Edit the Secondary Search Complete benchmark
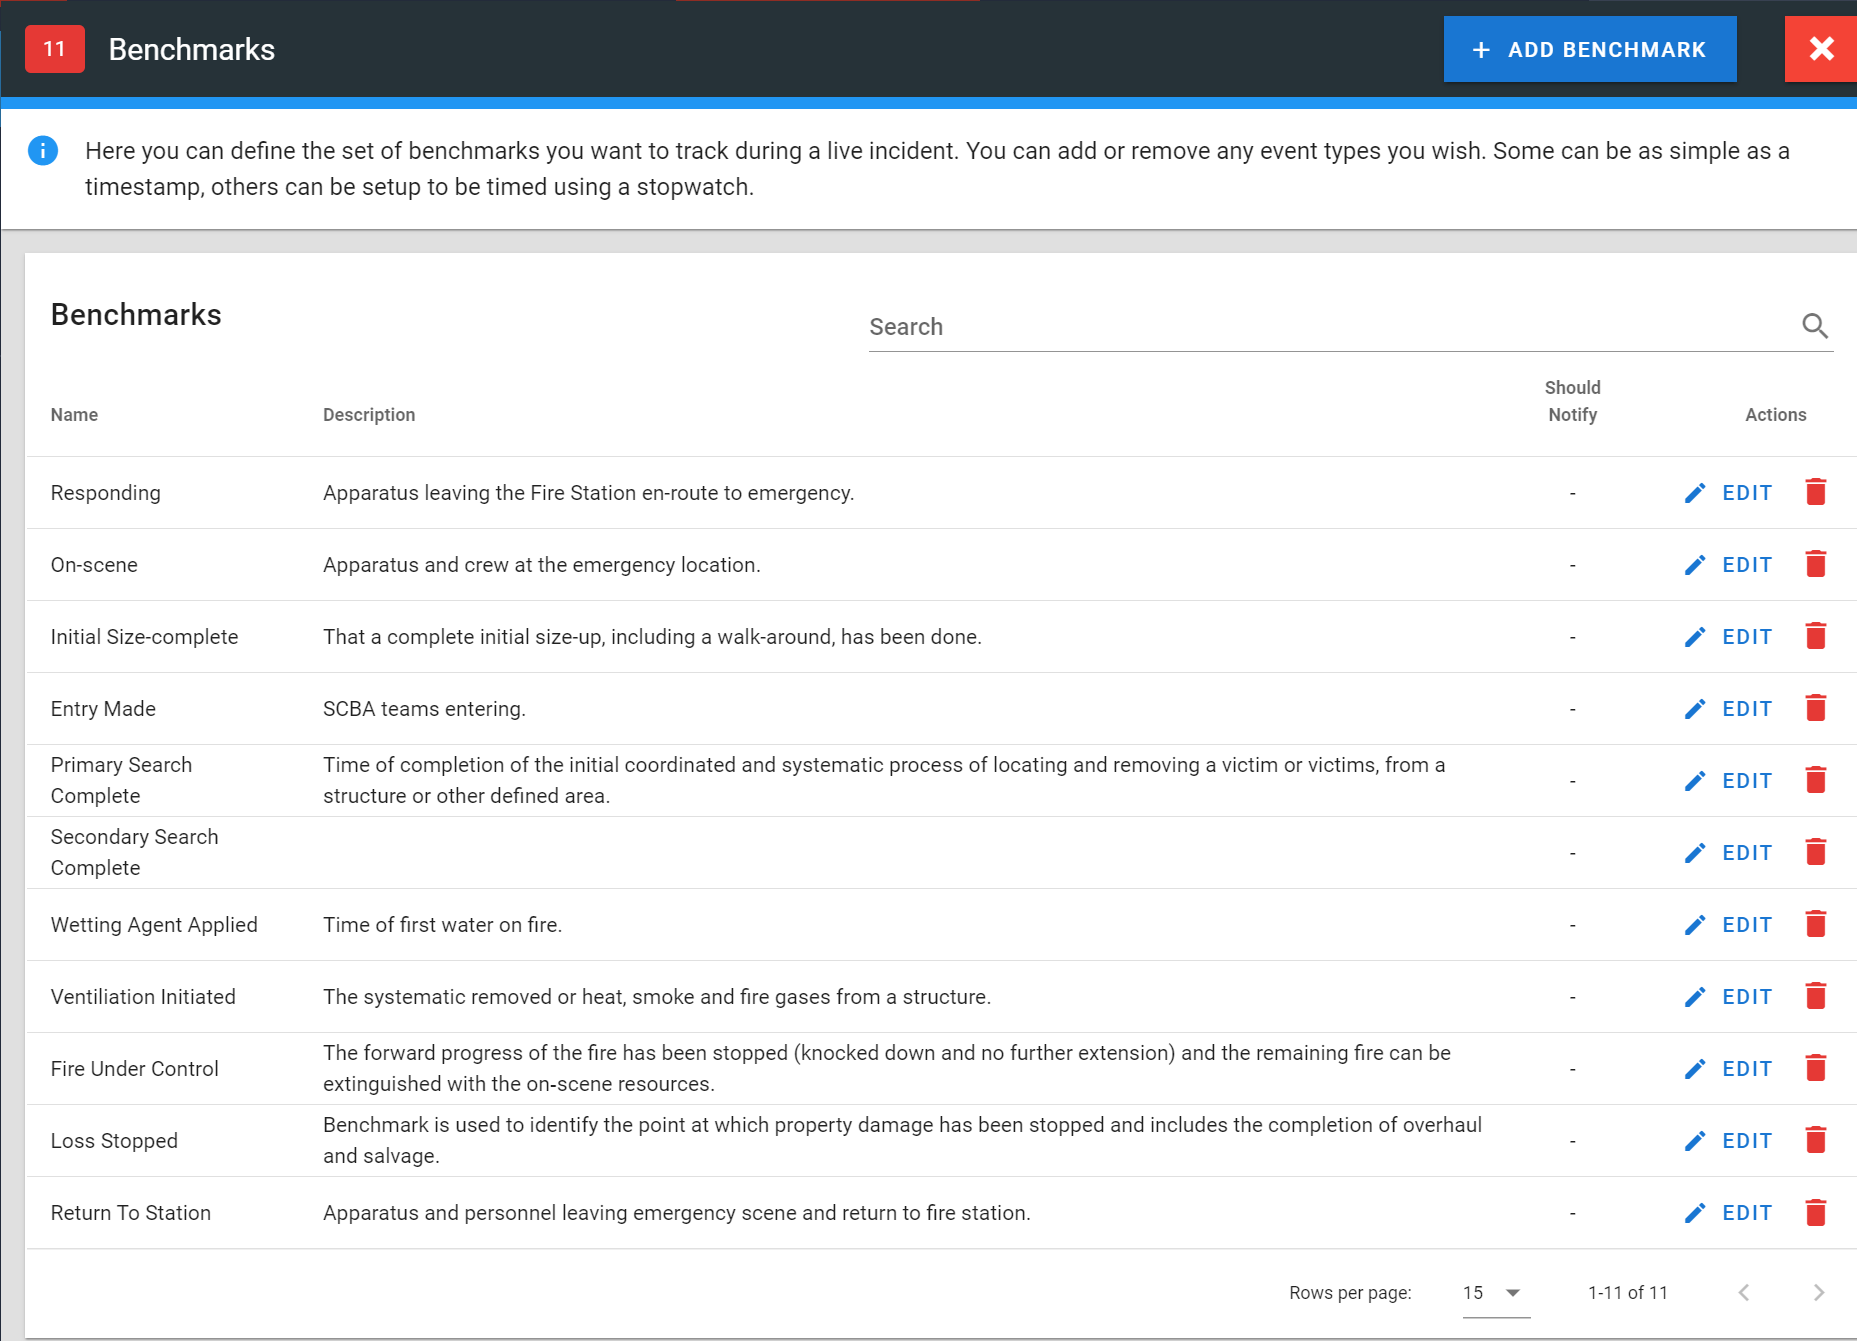 coord(1729,853)
